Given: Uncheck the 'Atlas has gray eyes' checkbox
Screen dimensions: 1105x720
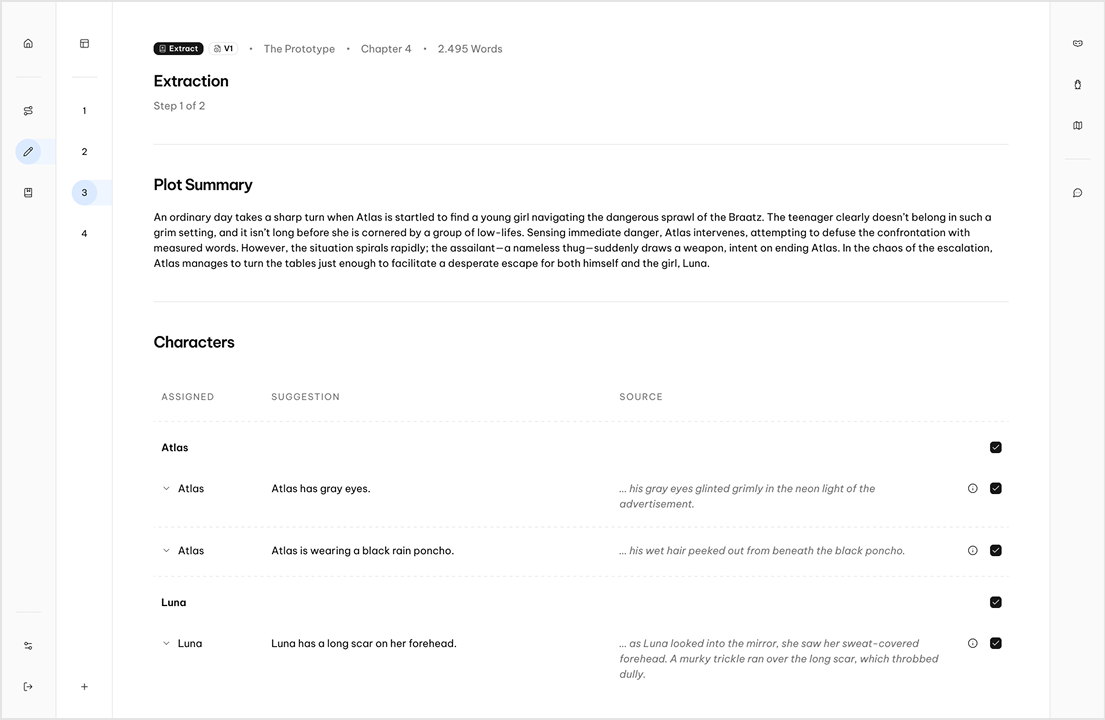Looking at the screenshot, I should tap(996, 488).
